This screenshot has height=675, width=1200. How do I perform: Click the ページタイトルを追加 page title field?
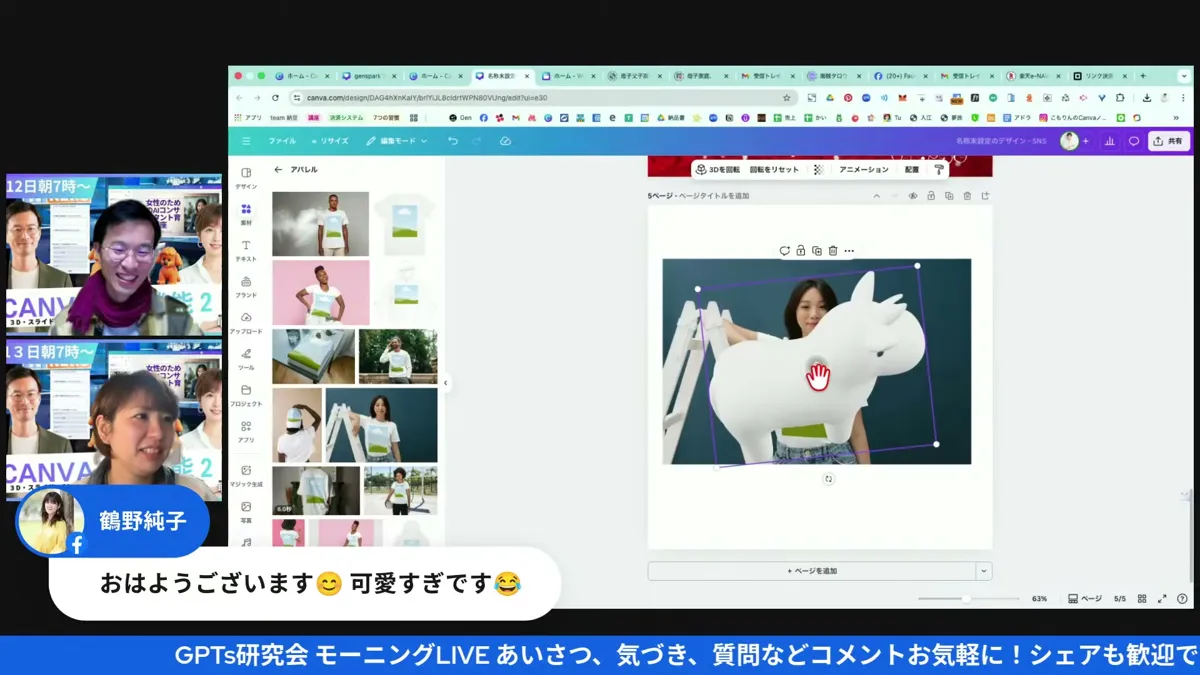click(x=714, y=196)
